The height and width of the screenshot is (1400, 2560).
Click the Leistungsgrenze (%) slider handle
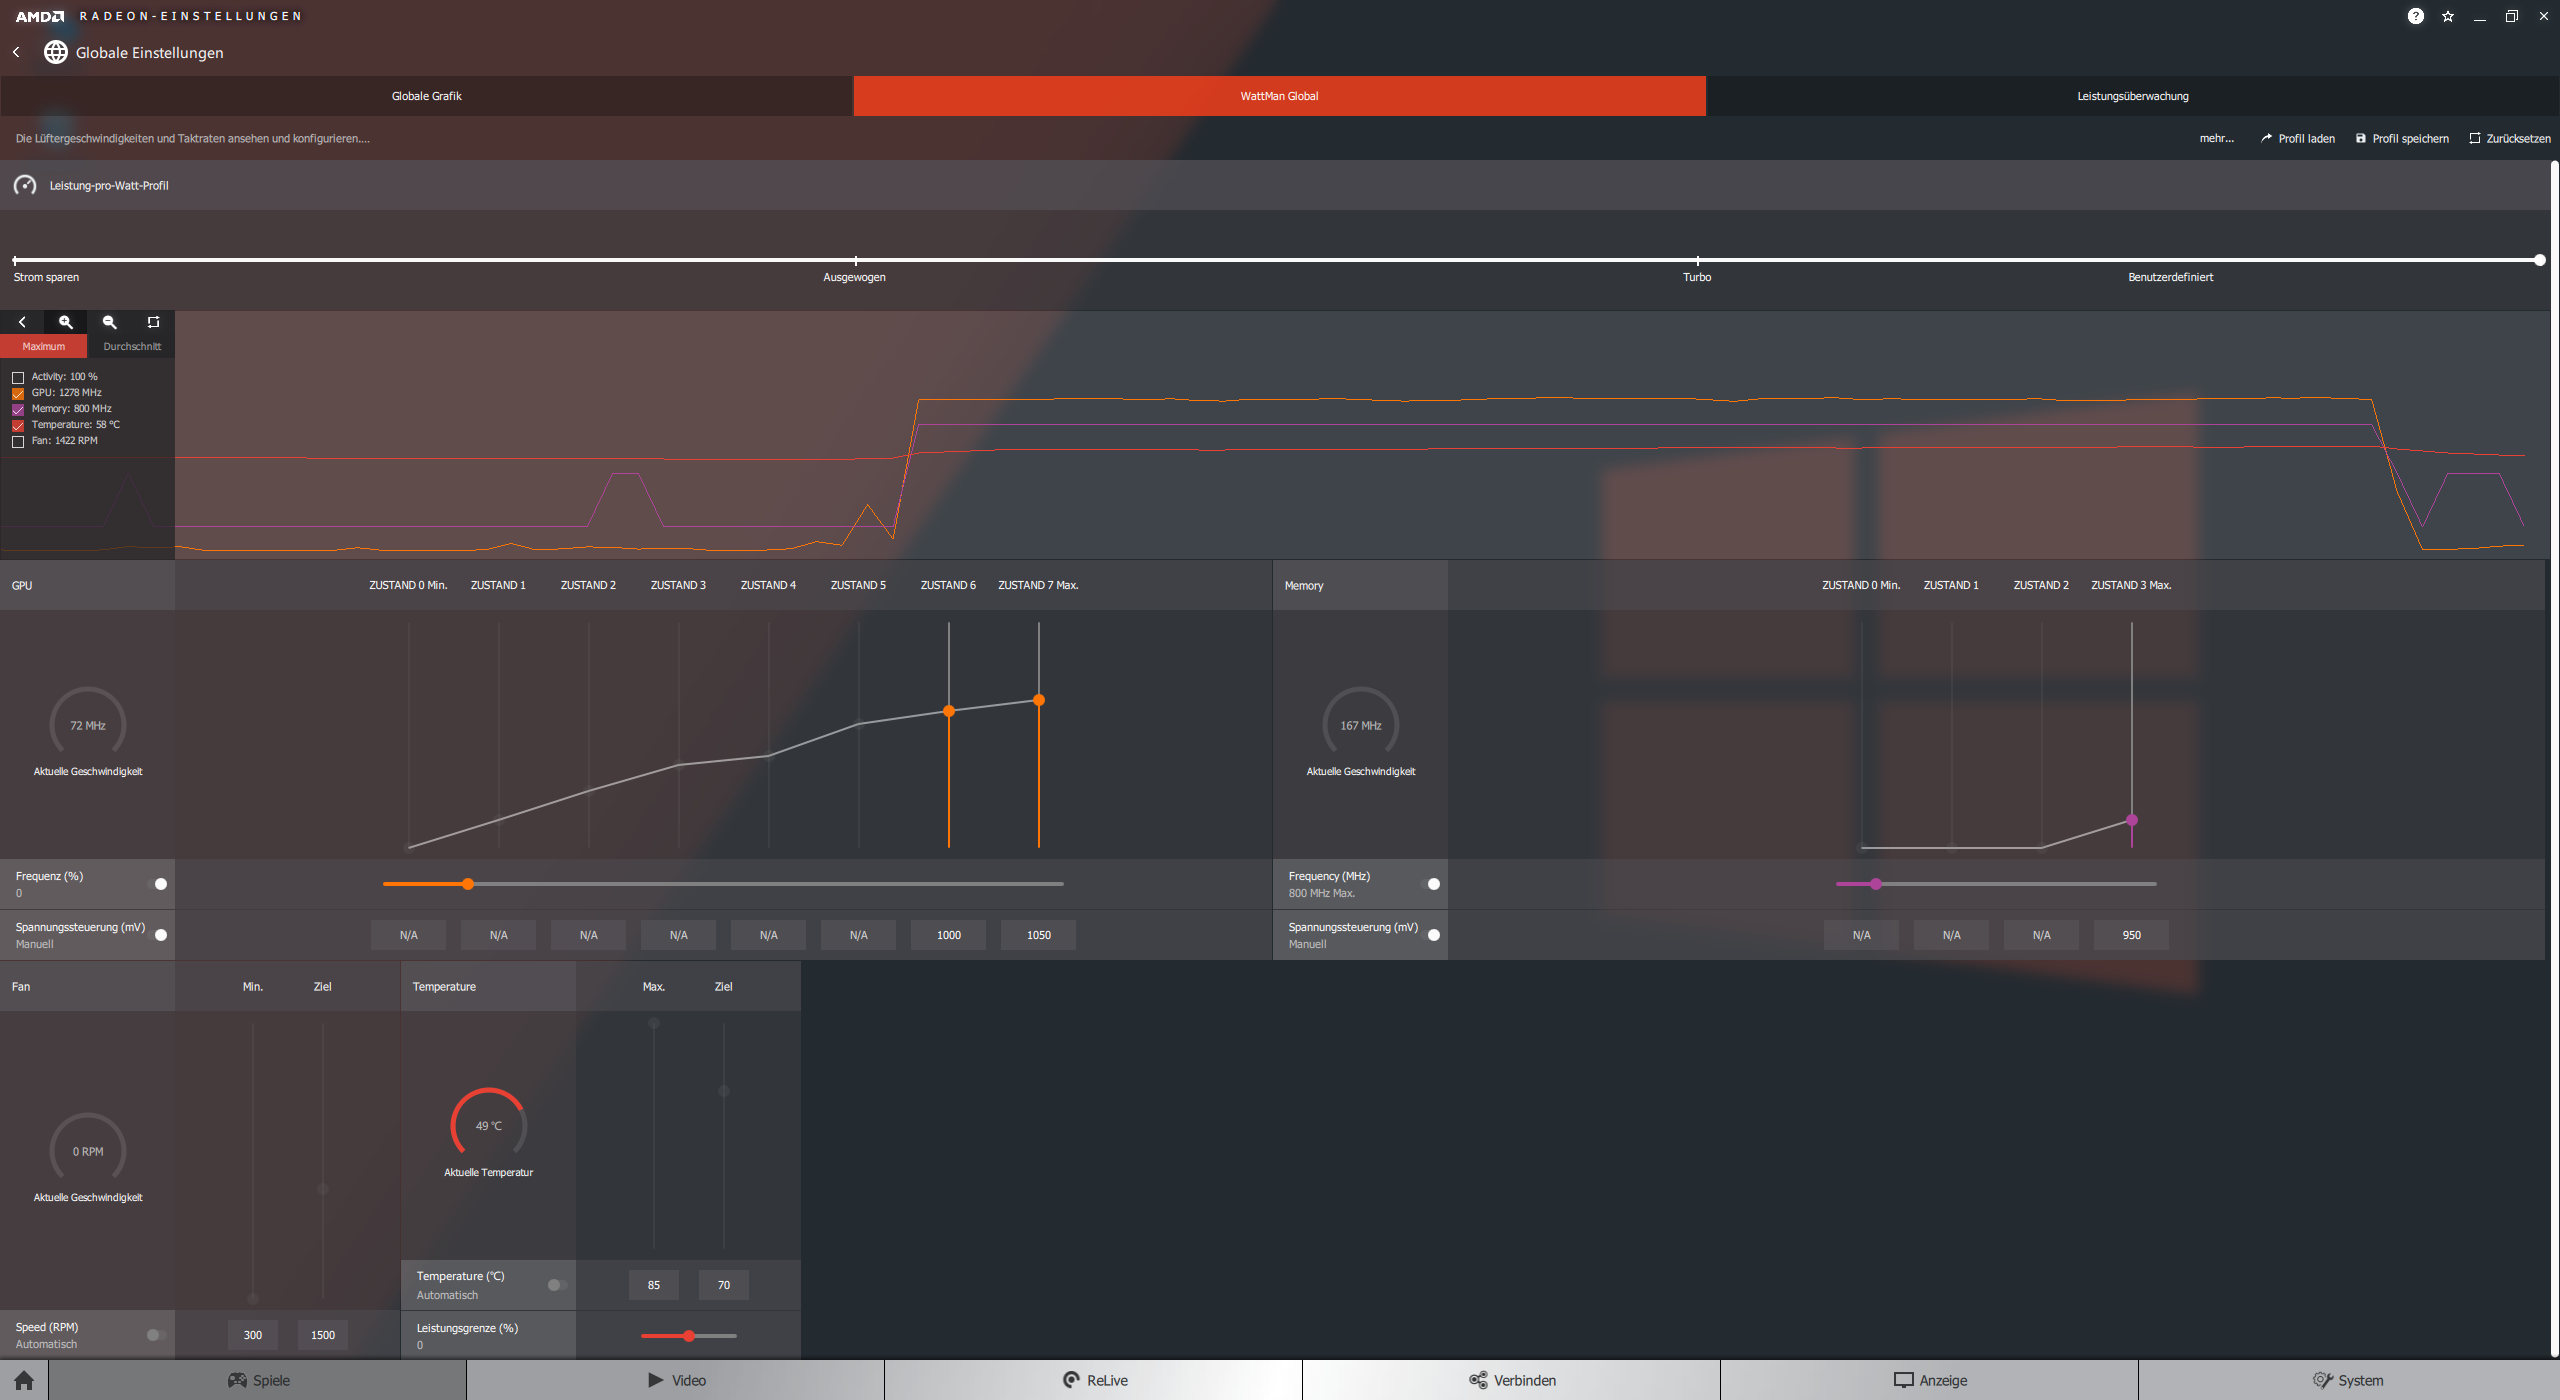click(x=689, y=1336)
